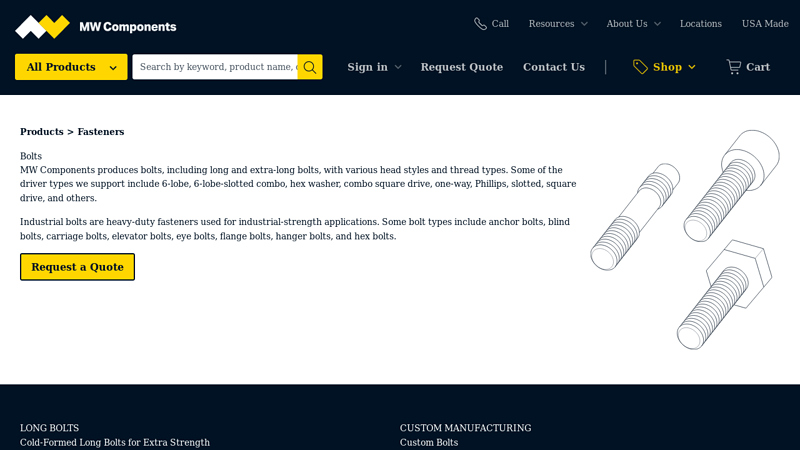Click the Products breadcrumb link

41,132
